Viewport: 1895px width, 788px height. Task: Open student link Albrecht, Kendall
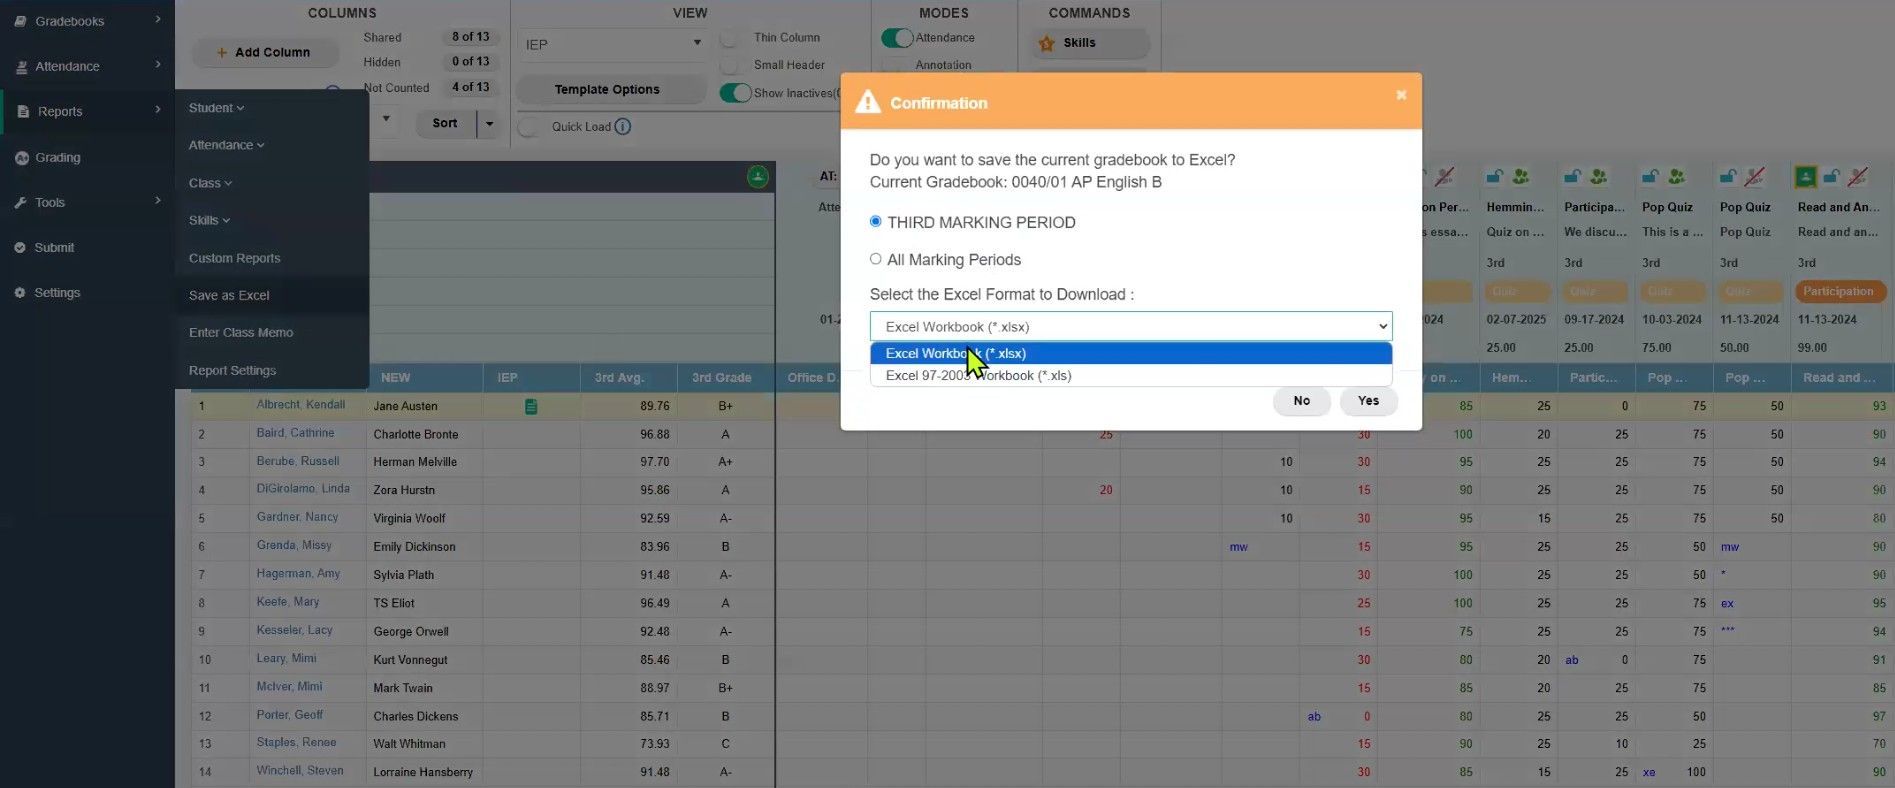pos(300,405)
